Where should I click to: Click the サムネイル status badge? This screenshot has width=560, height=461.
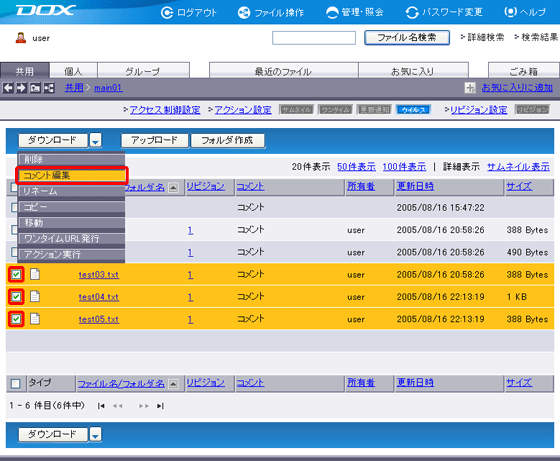(296, 110)
